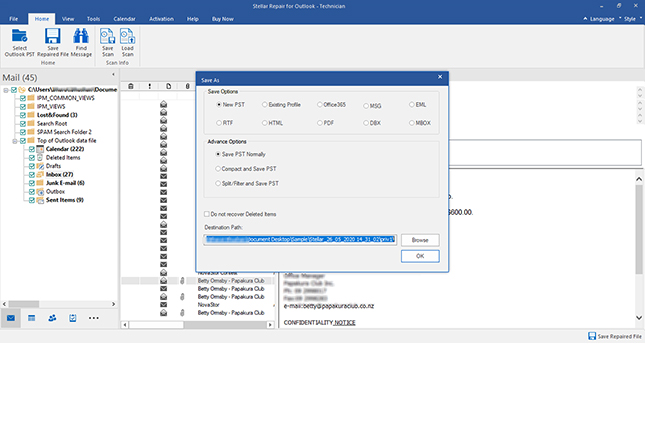The width and height of the screenshot is (645, 421).
Task: Select the Existing Profile radio option
Action: (264, 105)
